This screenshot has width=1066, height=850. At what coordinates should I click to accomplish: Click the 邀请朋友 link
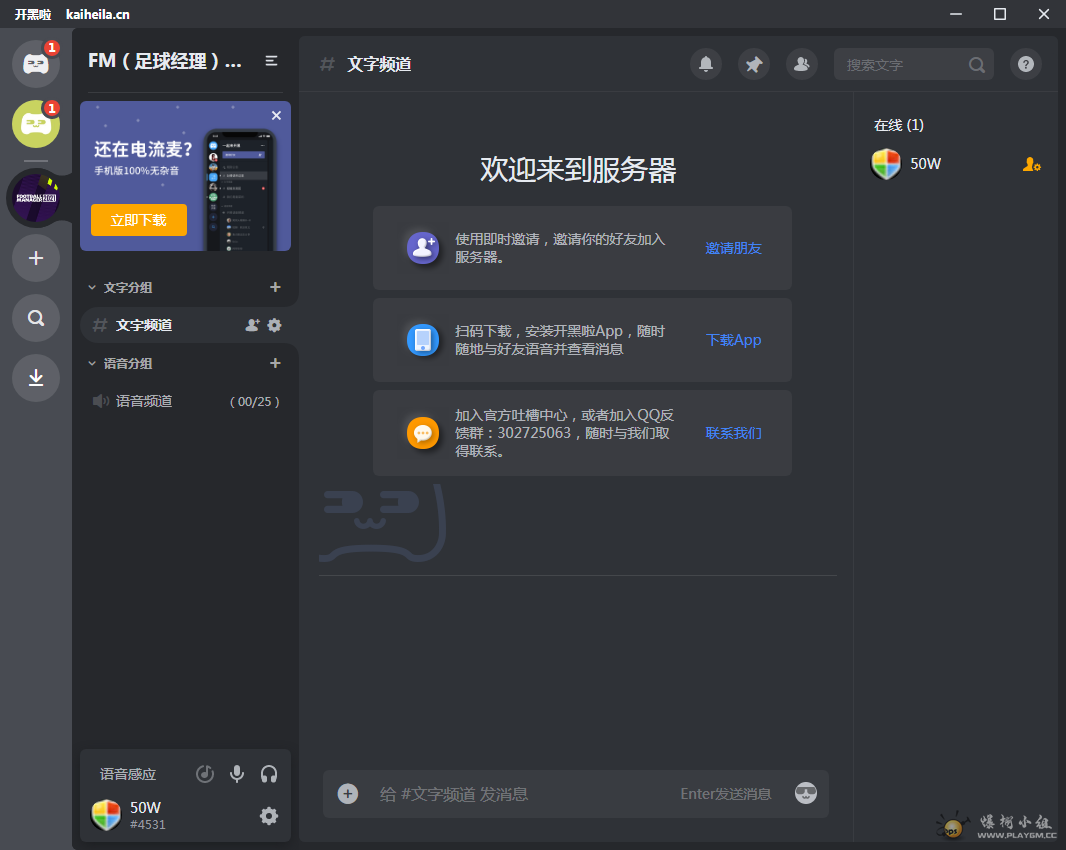(734, 248)
